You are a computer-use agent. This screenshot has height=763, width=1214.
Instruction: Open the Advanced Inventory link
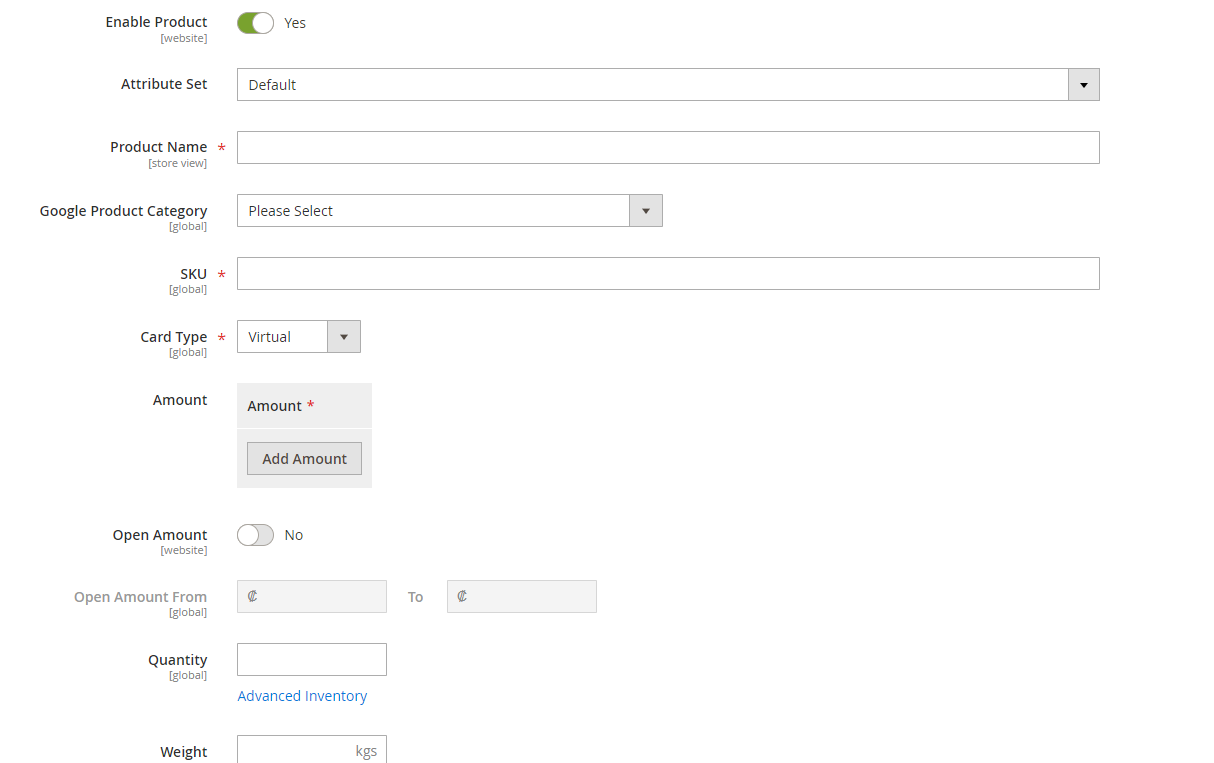[302, 695]
